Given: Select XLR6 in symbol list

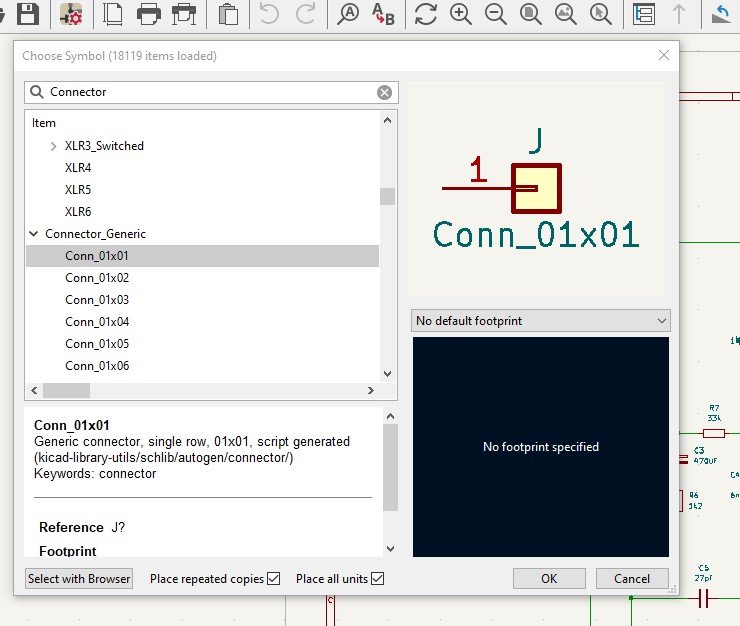Looking at the screenshot, I should click(x=78, y=211).
